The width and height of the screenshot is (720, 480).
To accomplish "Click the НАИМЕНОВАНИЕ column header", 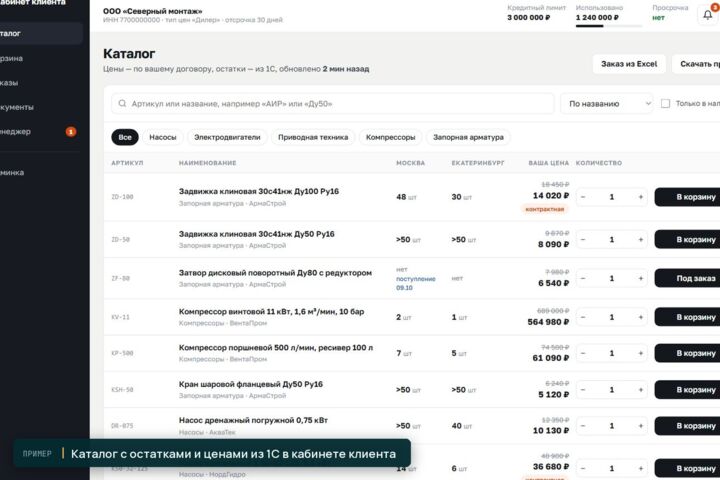I will (x=208, y=163).
